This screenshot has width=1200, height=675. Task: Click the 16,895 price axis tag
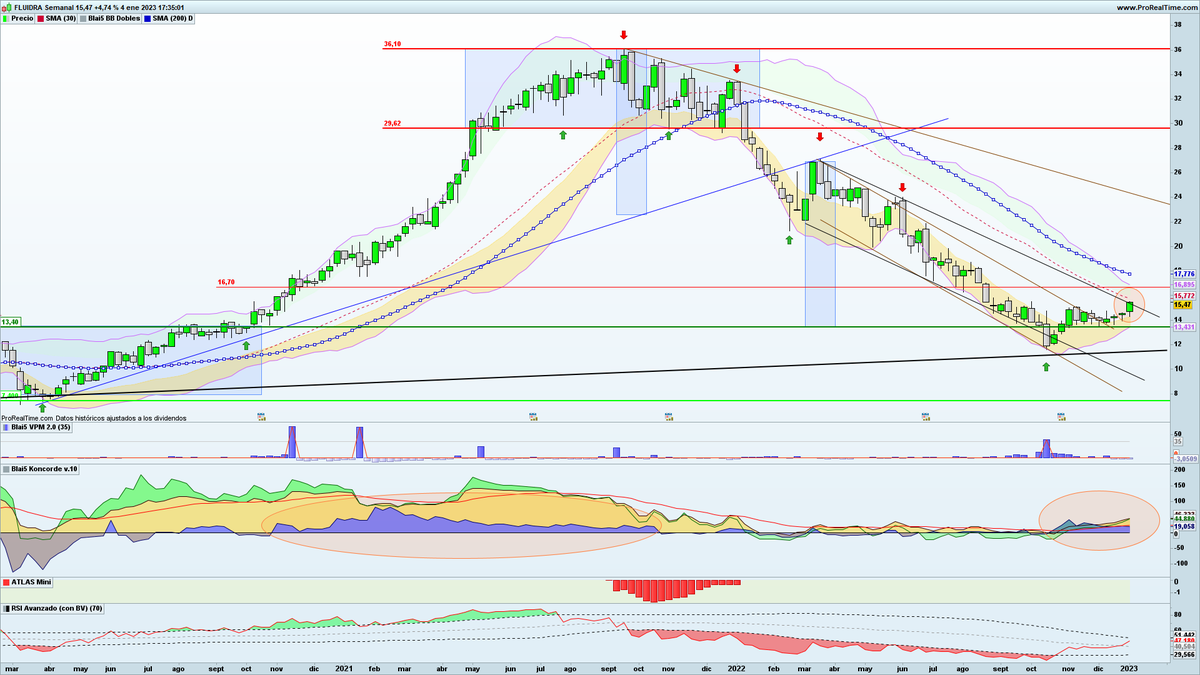coord(1183,285)
